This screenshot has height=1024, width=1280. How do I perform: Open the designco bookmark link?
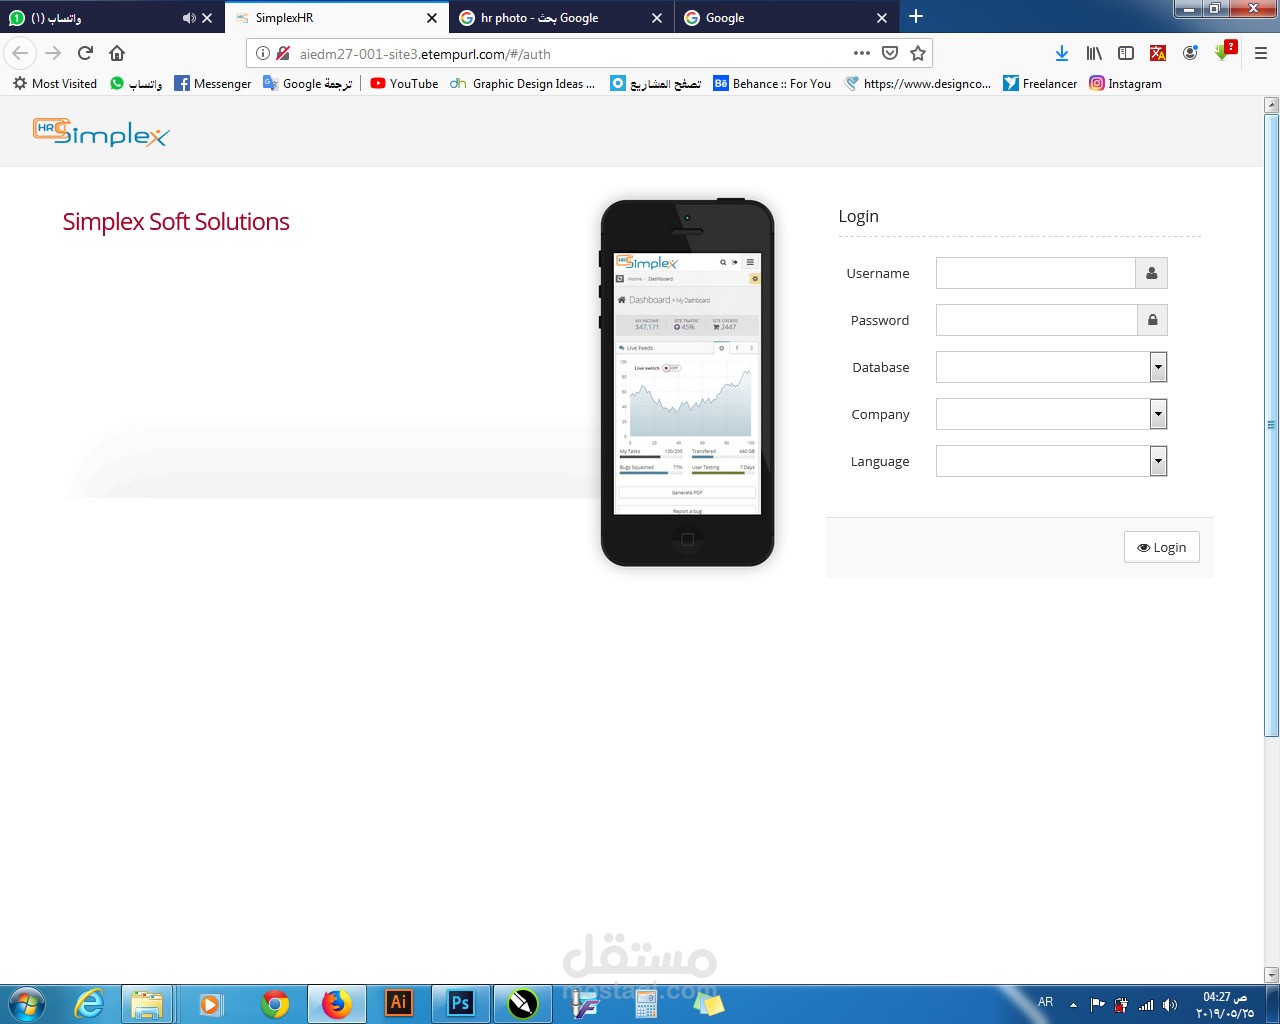[917, 84]
